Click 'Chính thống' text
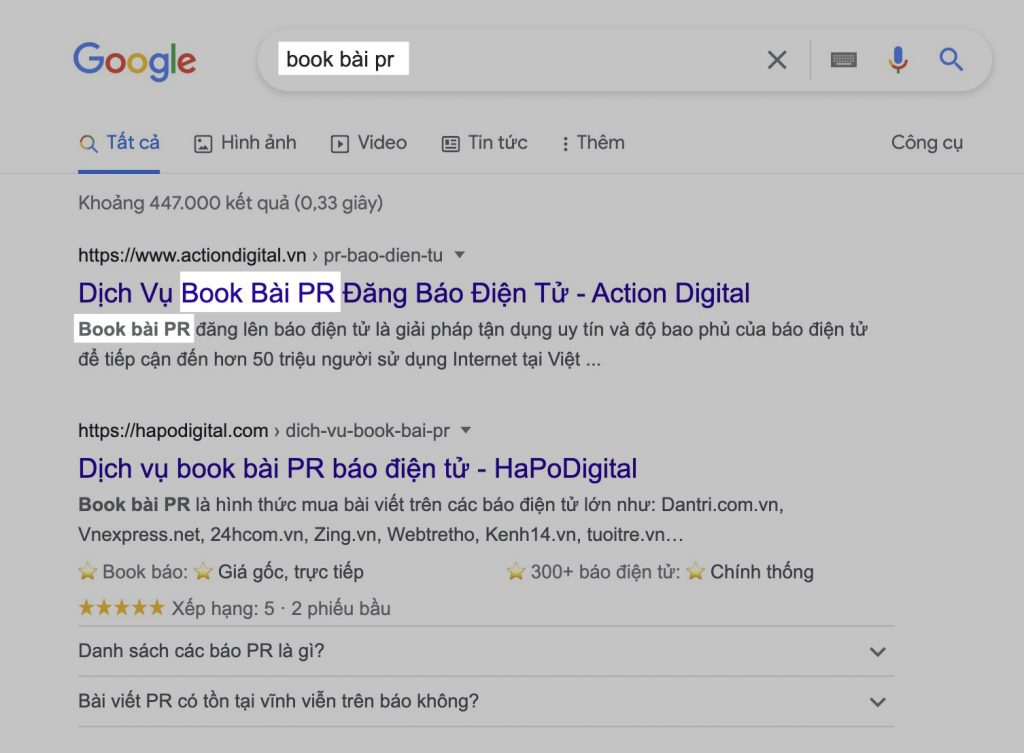Viewport: 1024px width, 753px height. 761,571
